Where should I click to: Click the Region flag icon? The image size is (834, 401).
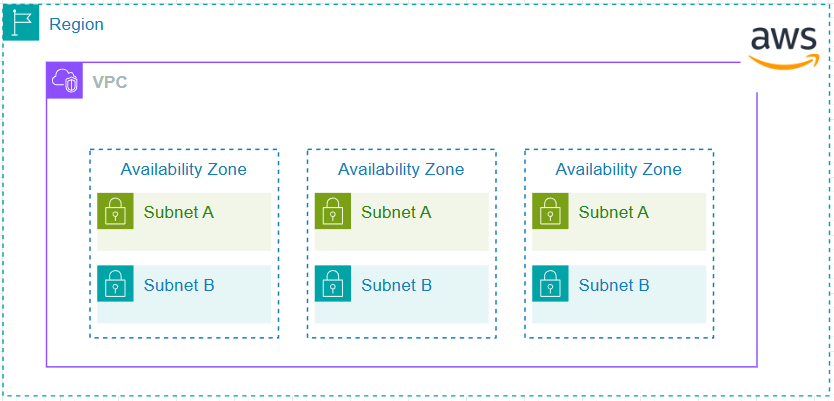(x=20, y=21)
